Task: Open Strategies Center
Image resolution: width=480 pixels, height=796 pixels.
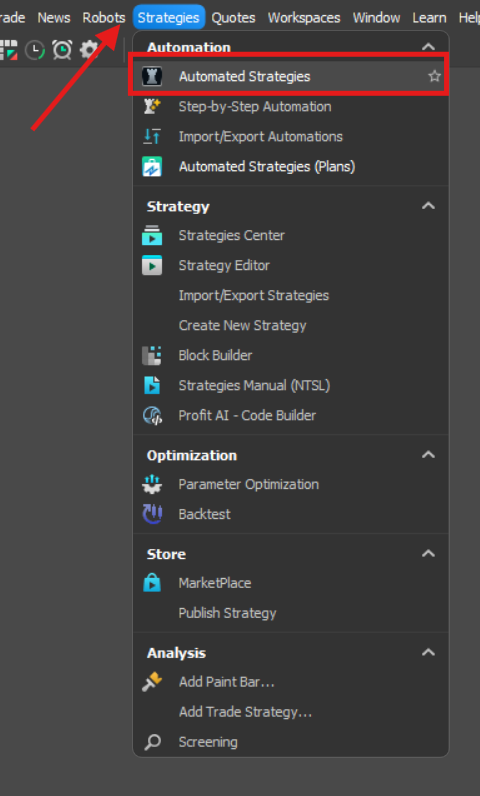Action: 291,235
